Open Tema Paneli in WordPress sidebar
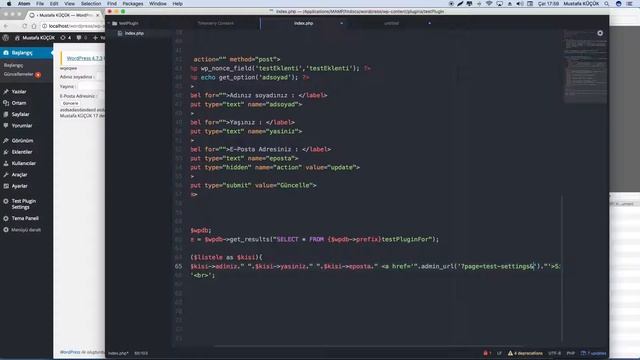640x360 pixels. pos(25,218)
